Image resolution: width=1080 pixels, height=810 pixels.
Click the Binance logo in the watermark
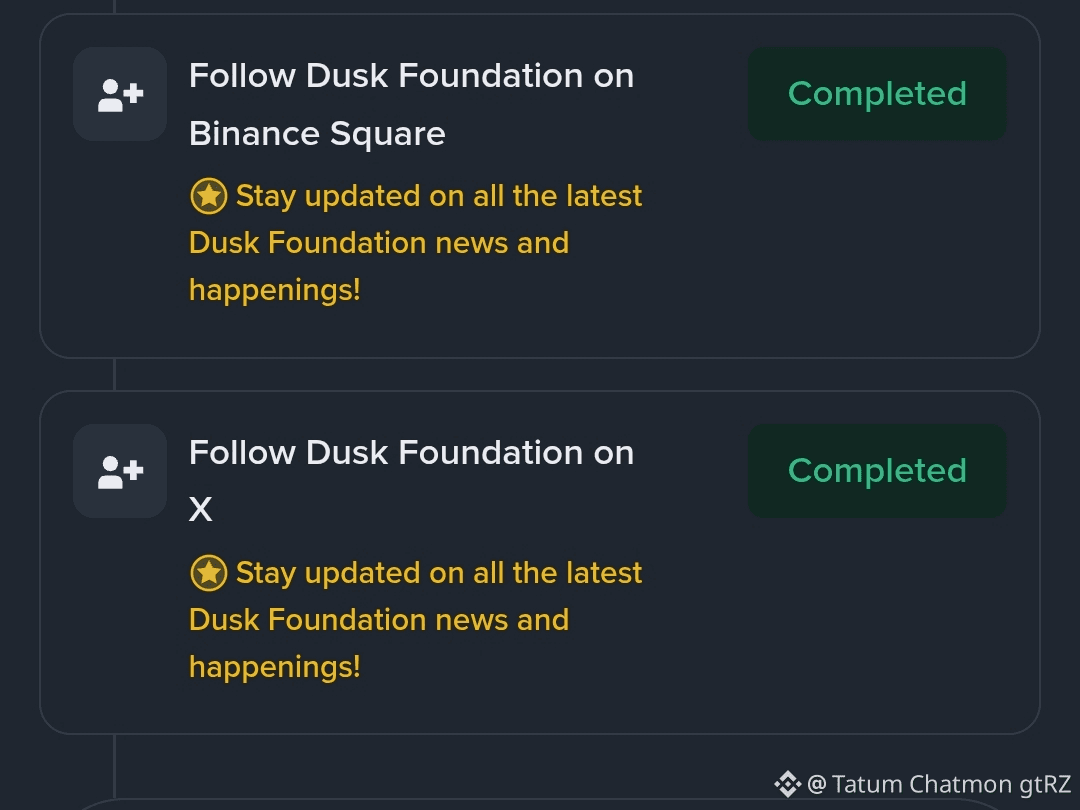(788, 784)
